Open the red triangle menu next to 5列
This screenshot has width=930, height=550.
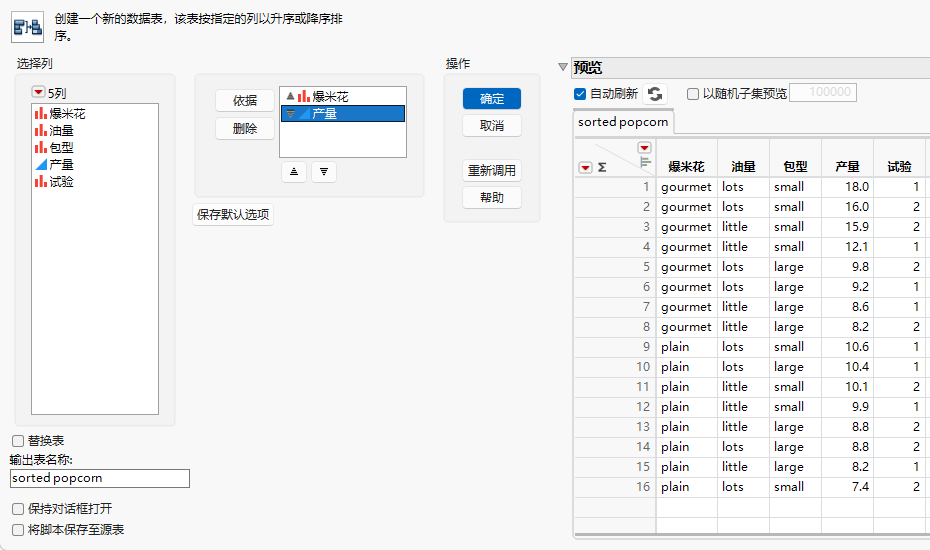point(39,92)
